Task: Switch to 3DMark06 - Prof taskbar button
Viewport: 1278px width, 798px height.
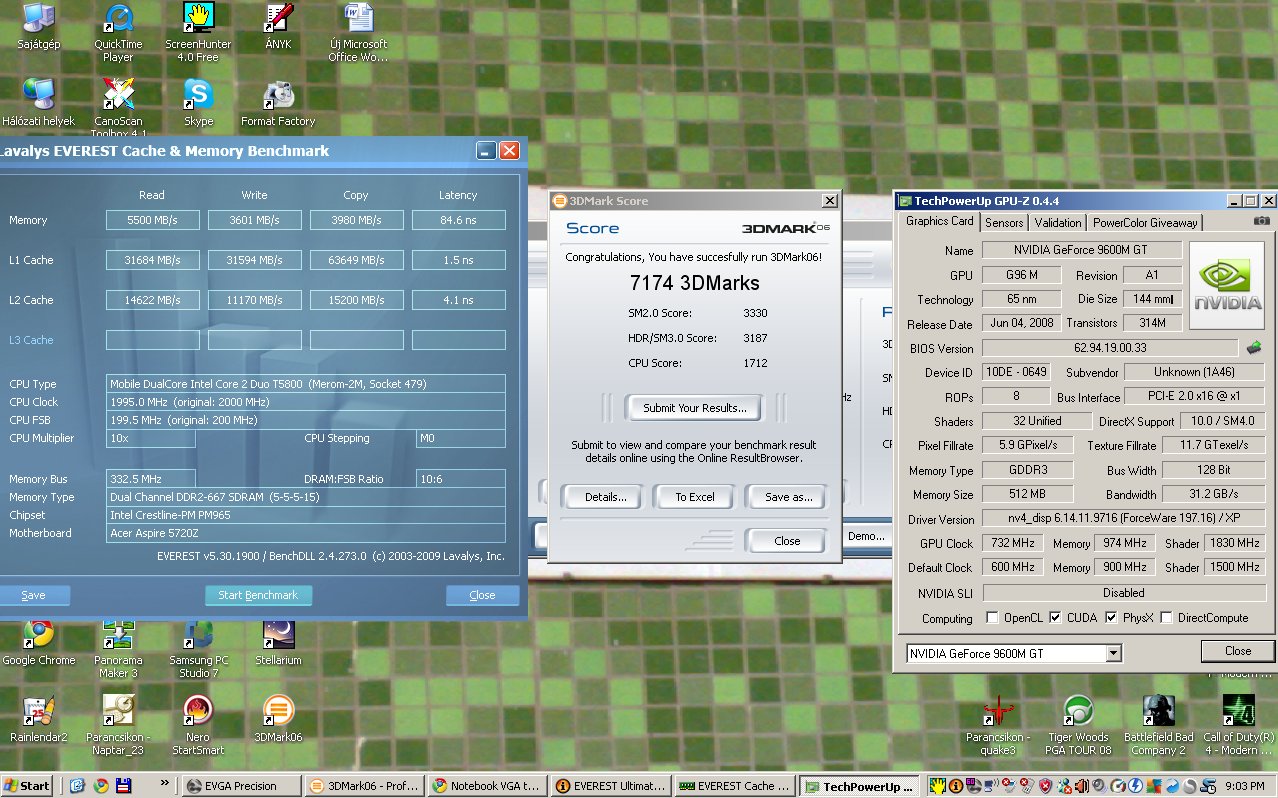Action: pyautogui.click(x=365, y=786)
